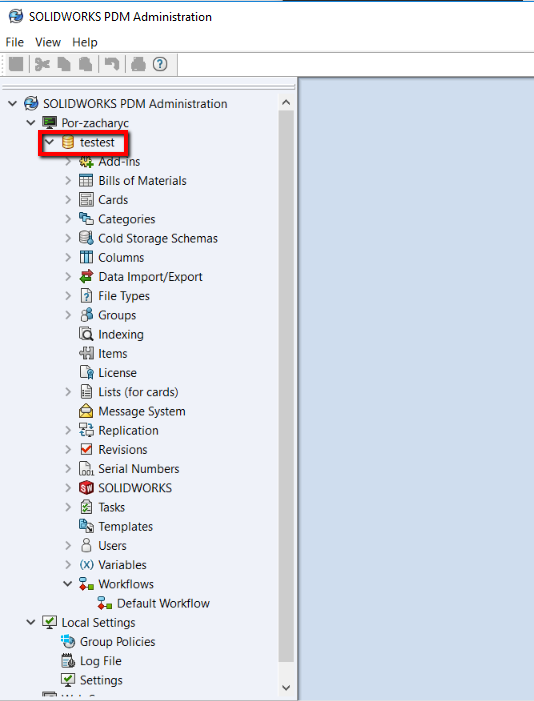534x701 pixels.
Task: Expand the Cards node
Action: (x=68, y=200)
